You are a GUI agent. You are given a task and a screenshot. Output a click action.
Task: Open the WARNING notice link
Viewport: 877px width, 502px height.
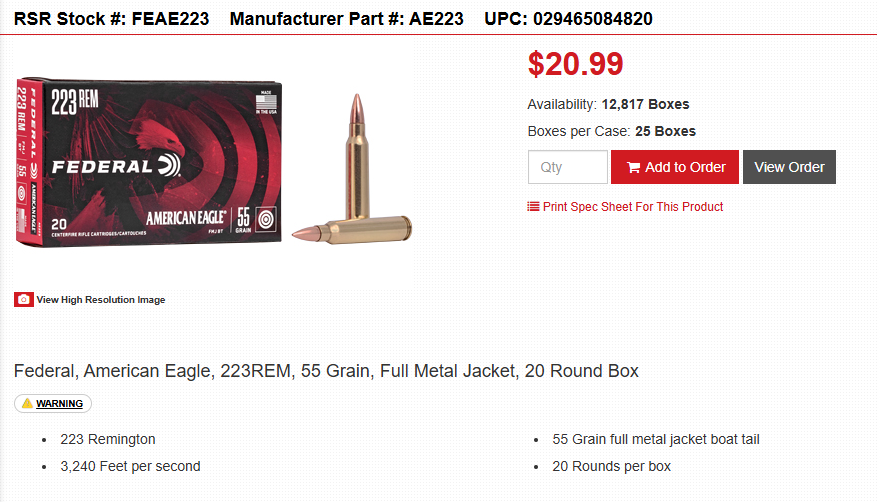(x=59, y=404)
